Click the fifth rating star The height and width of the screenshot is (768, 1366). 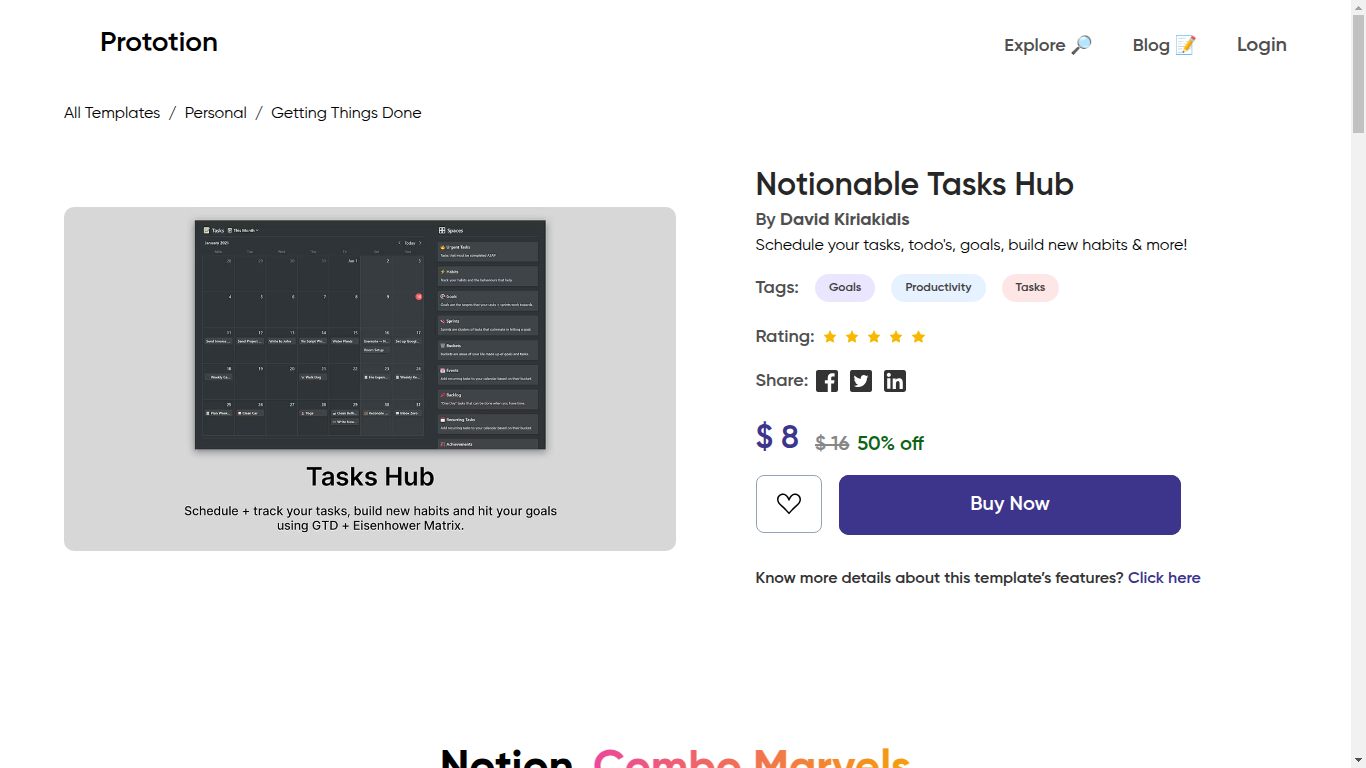pyautogui.click(x=919, y=337)
